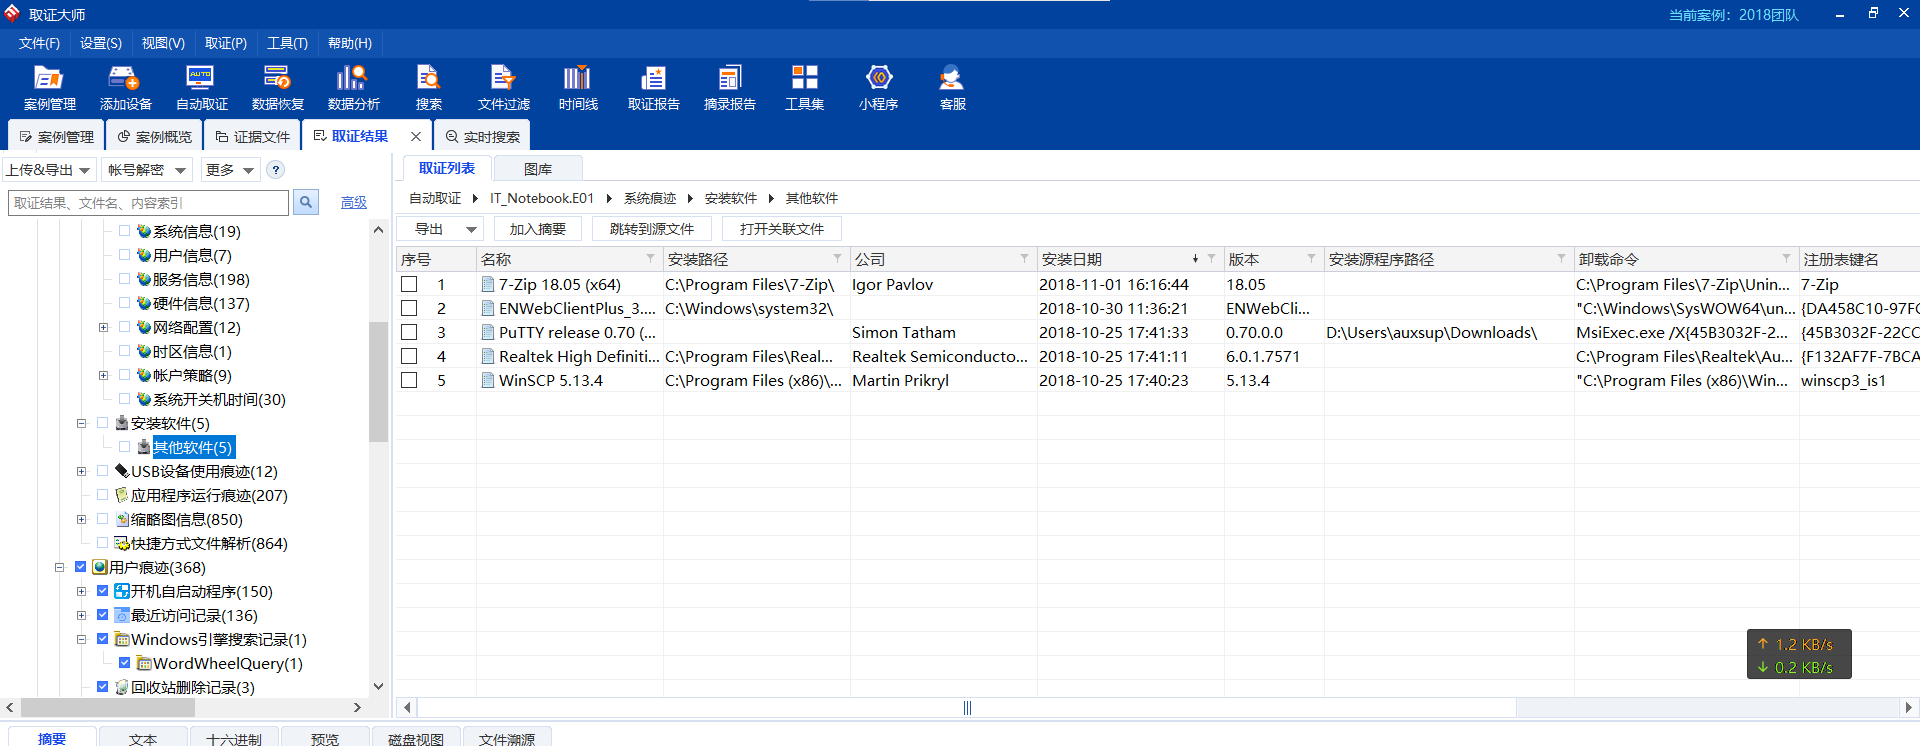
Task: Switch to the 实时搜索 tab
Action: coord(482,136)
